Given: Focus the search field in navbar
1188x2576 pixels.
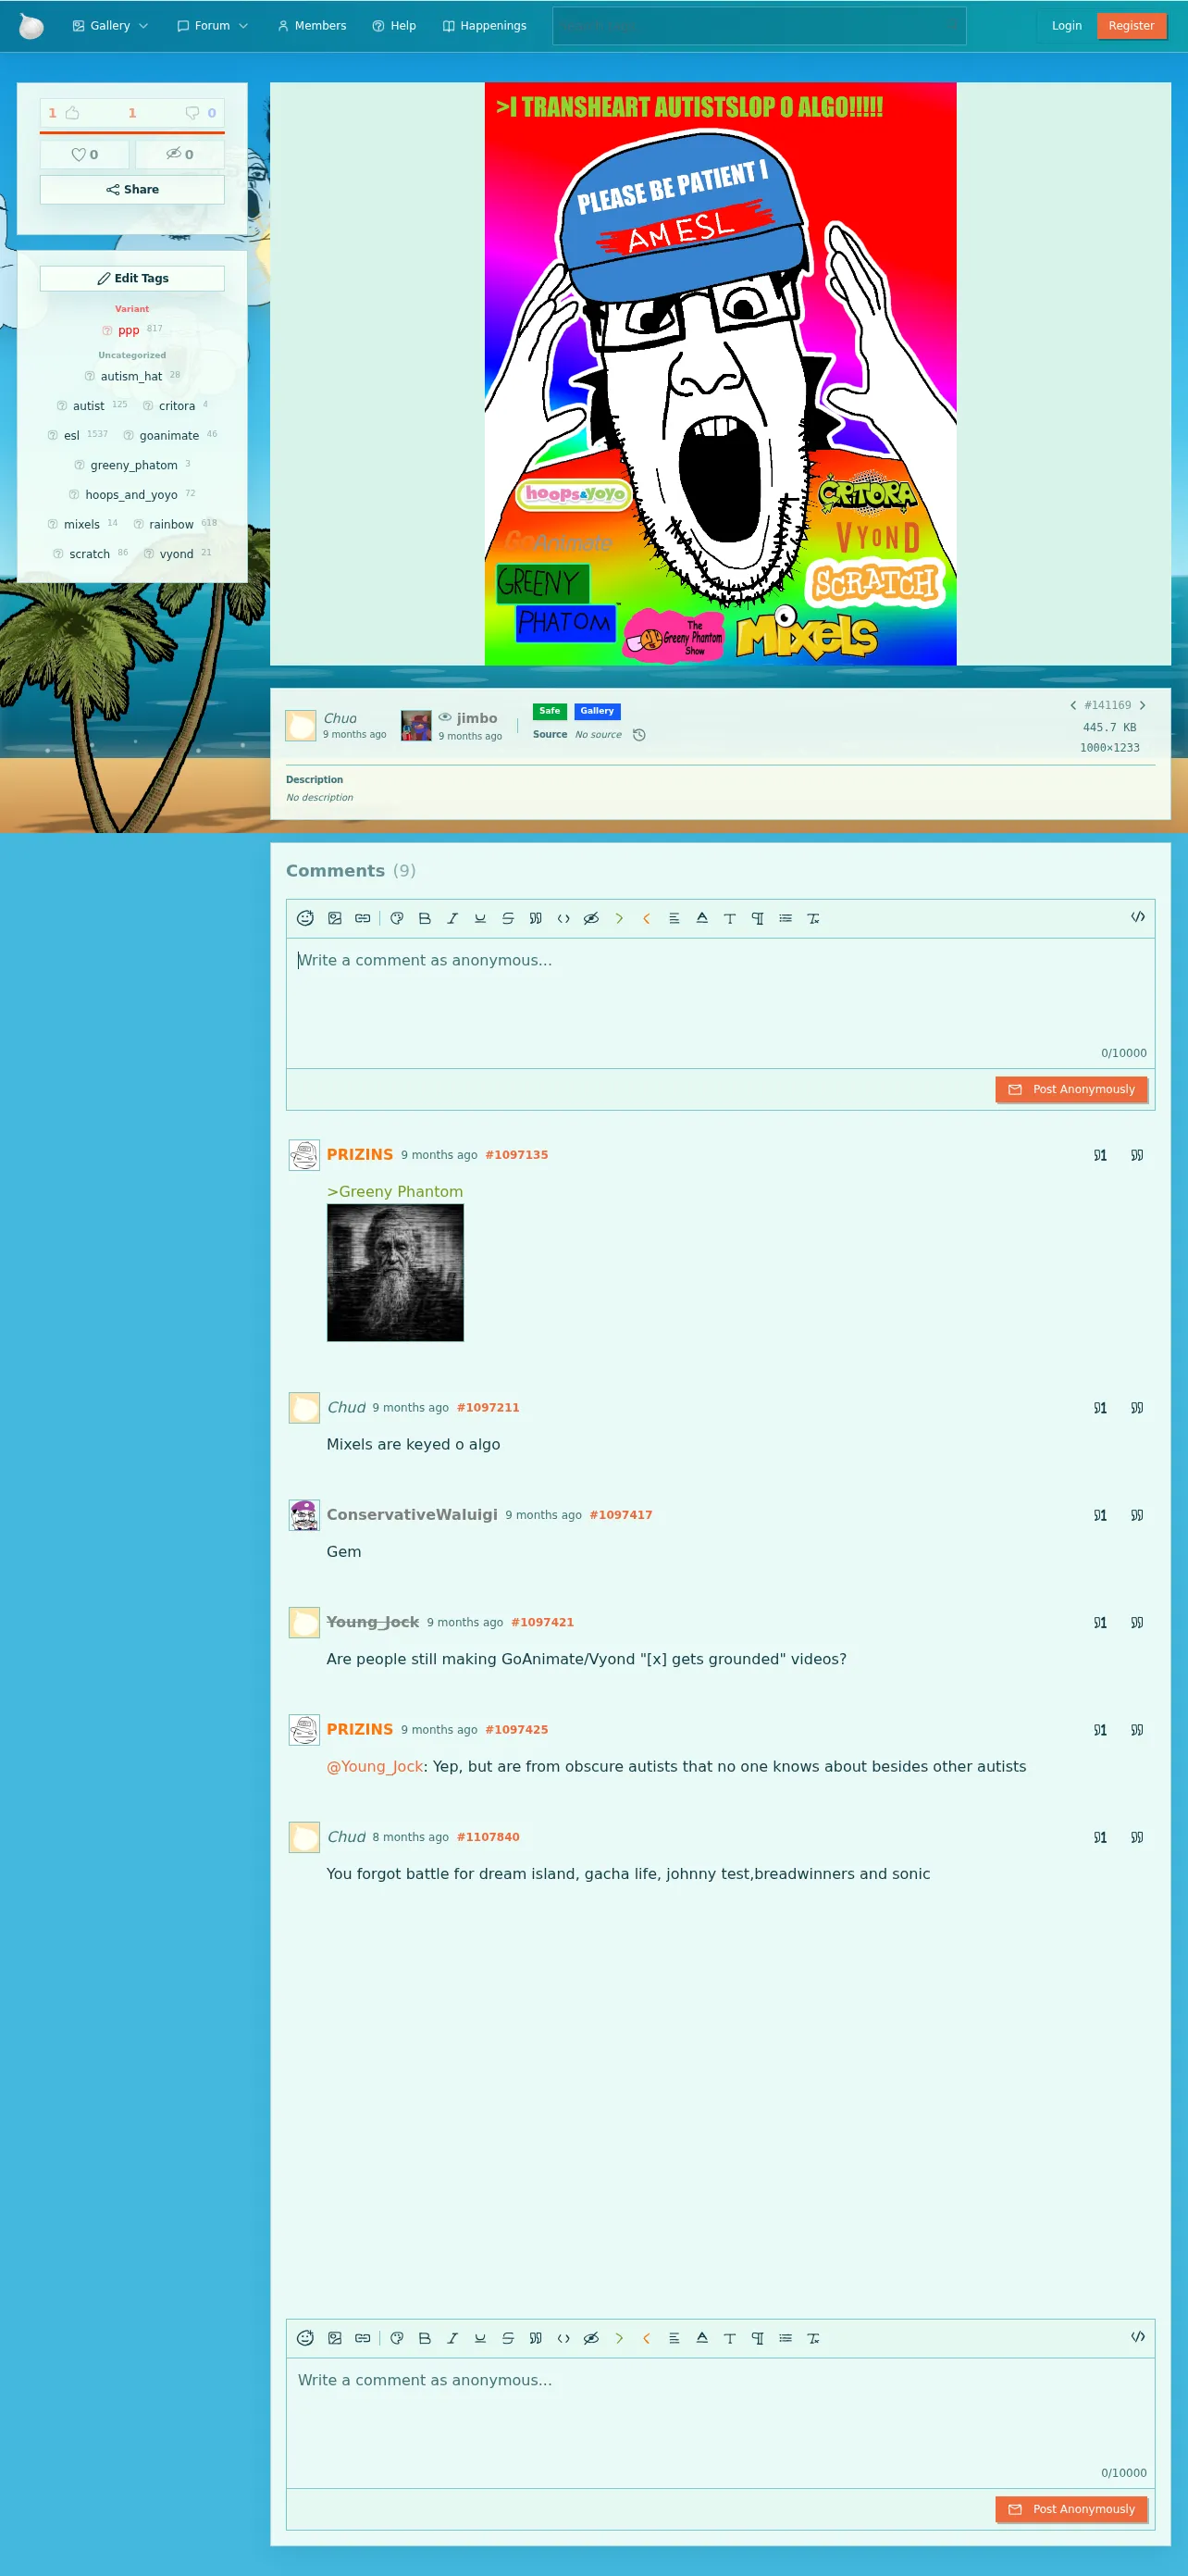Looking at the screenshot, I should pos(759,26).
